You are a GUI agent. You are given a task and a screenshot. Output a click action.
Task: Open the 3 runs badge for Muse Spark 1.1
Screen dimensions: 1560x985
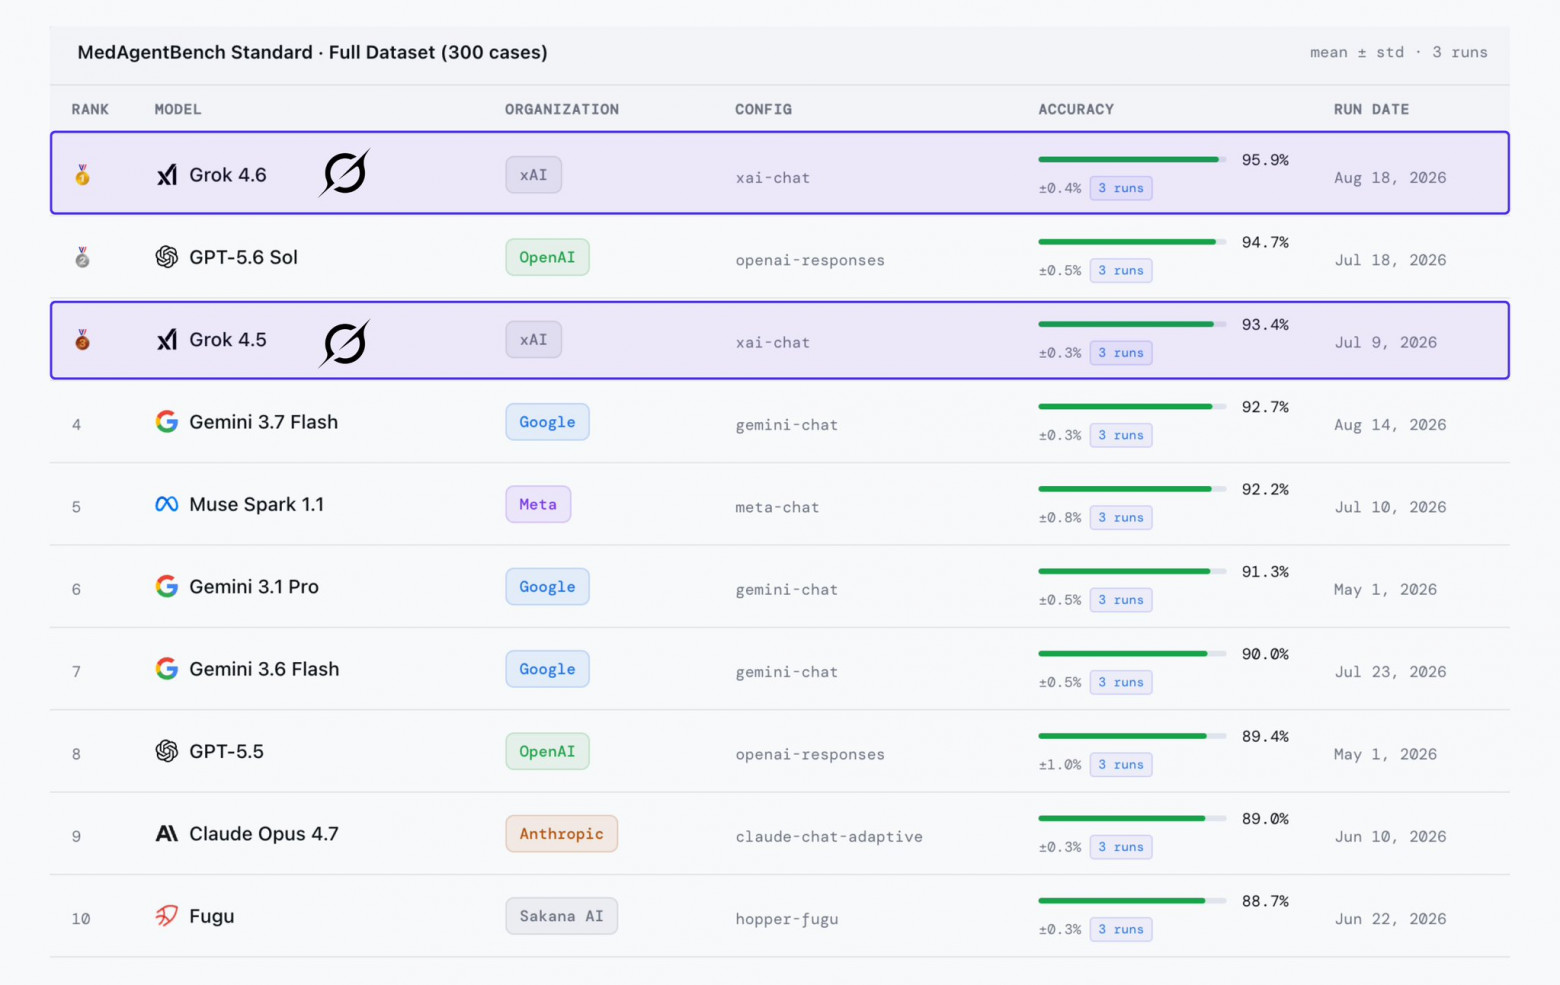point(1121,517)
